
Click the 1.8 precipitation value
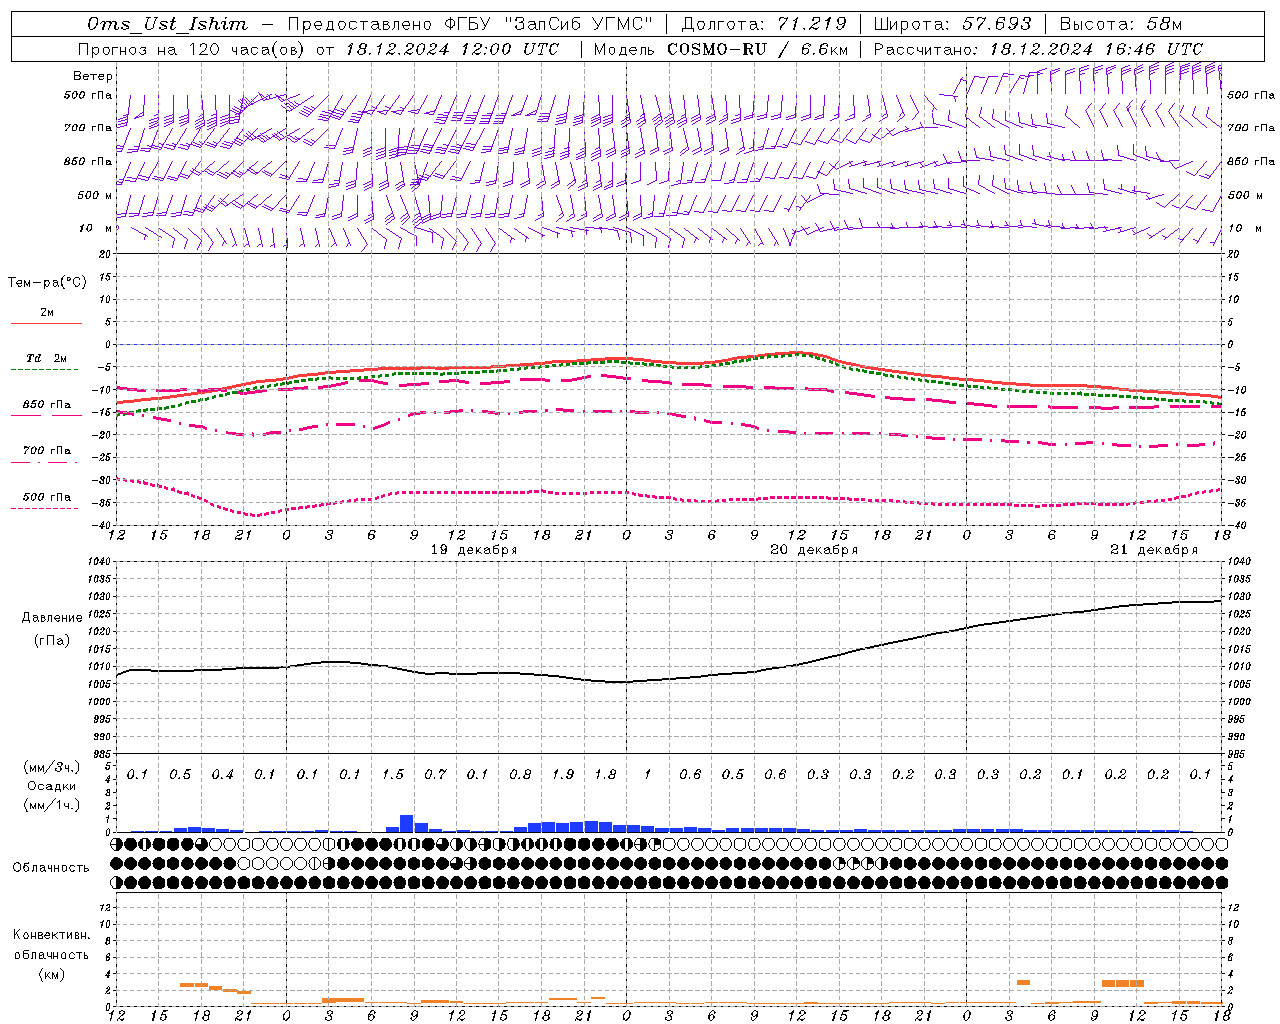coord(605,775)
